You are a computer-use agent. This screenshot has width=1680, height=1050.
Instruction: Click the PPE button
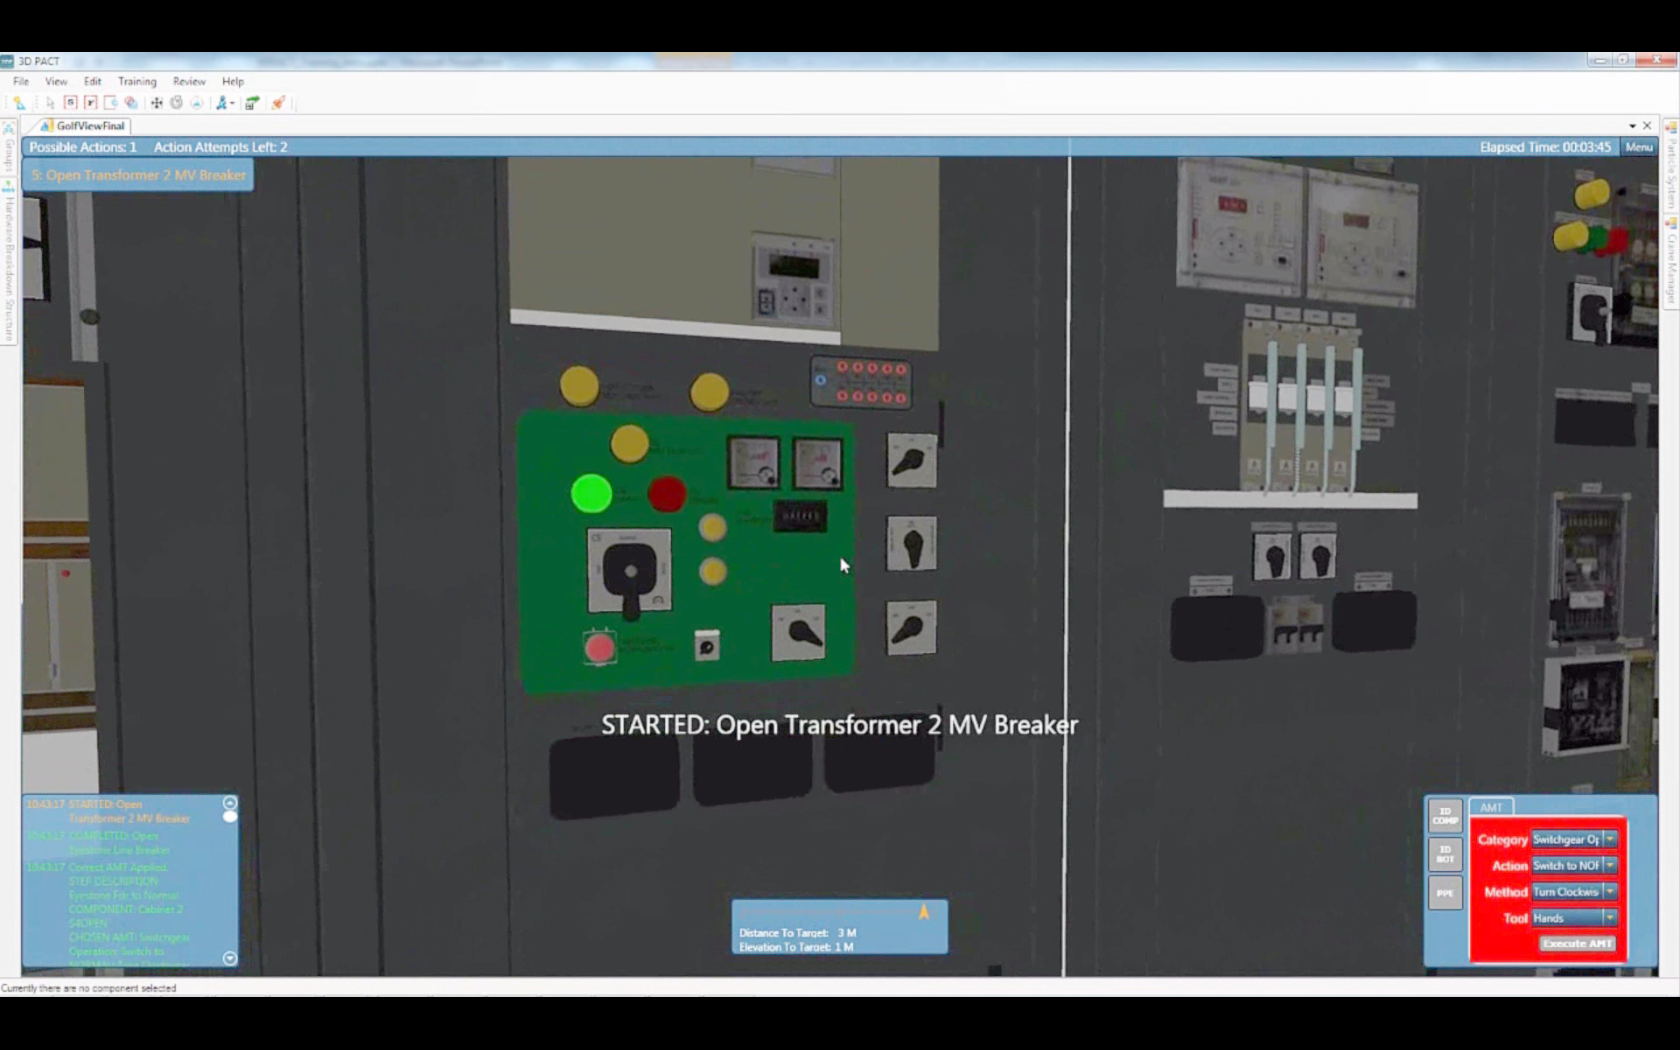[x=1445, y=893]
